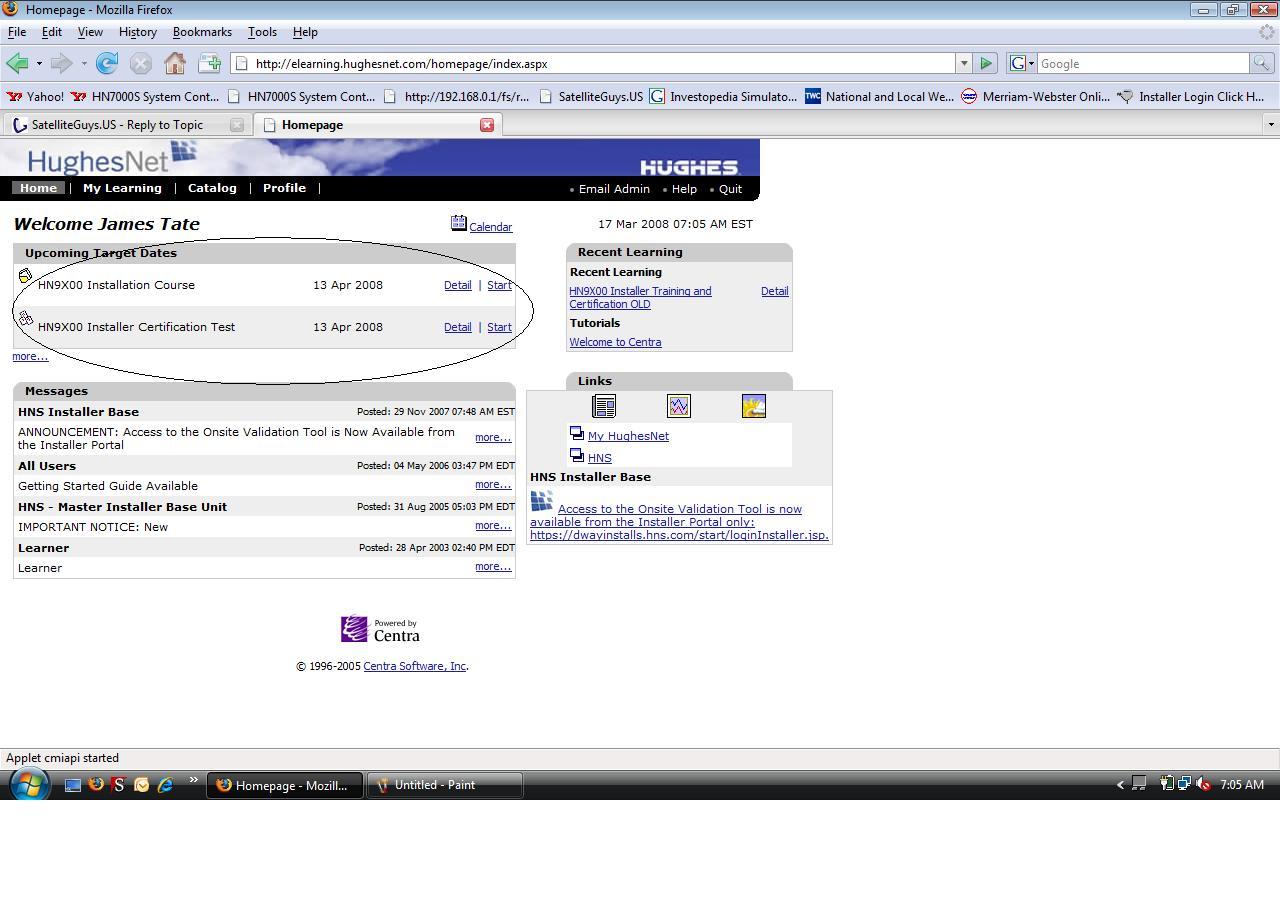Viewport: 1280px width, 912px height.
Task: Open the Firefox Home icon
Action: [x=175, y=63]
